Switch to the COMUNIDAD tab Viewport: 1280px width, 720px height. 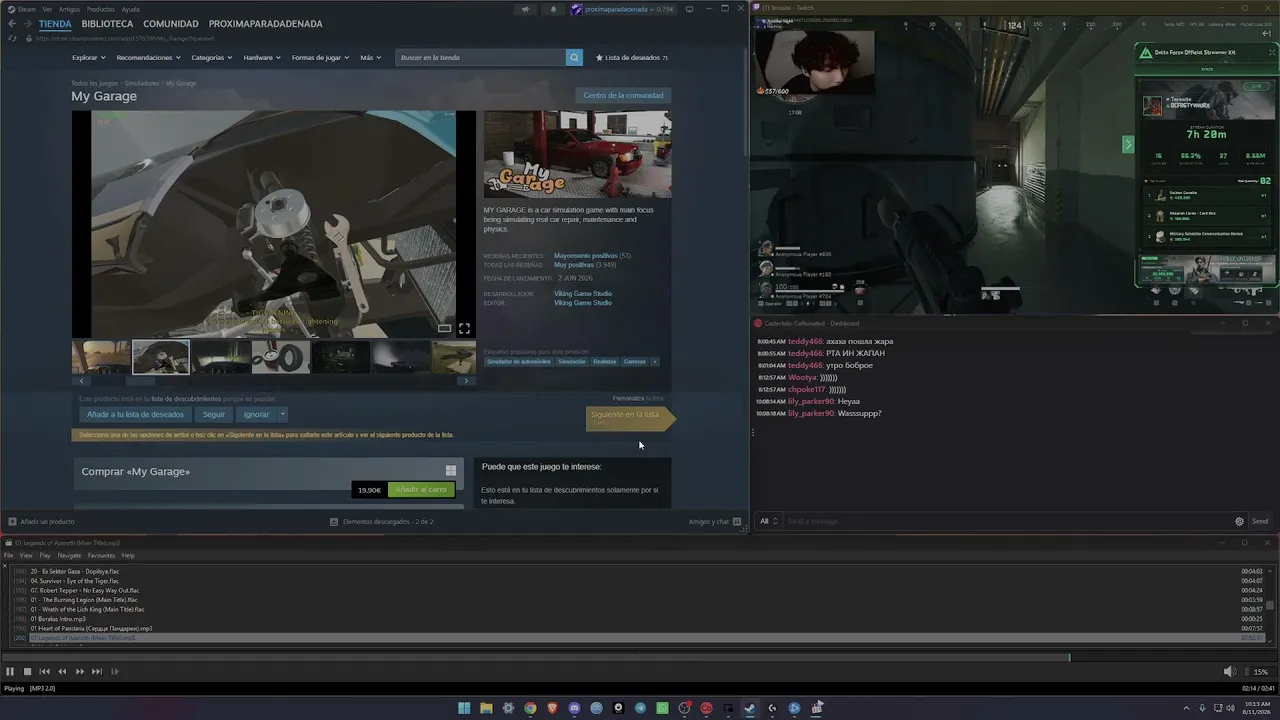tap(170, 24)
